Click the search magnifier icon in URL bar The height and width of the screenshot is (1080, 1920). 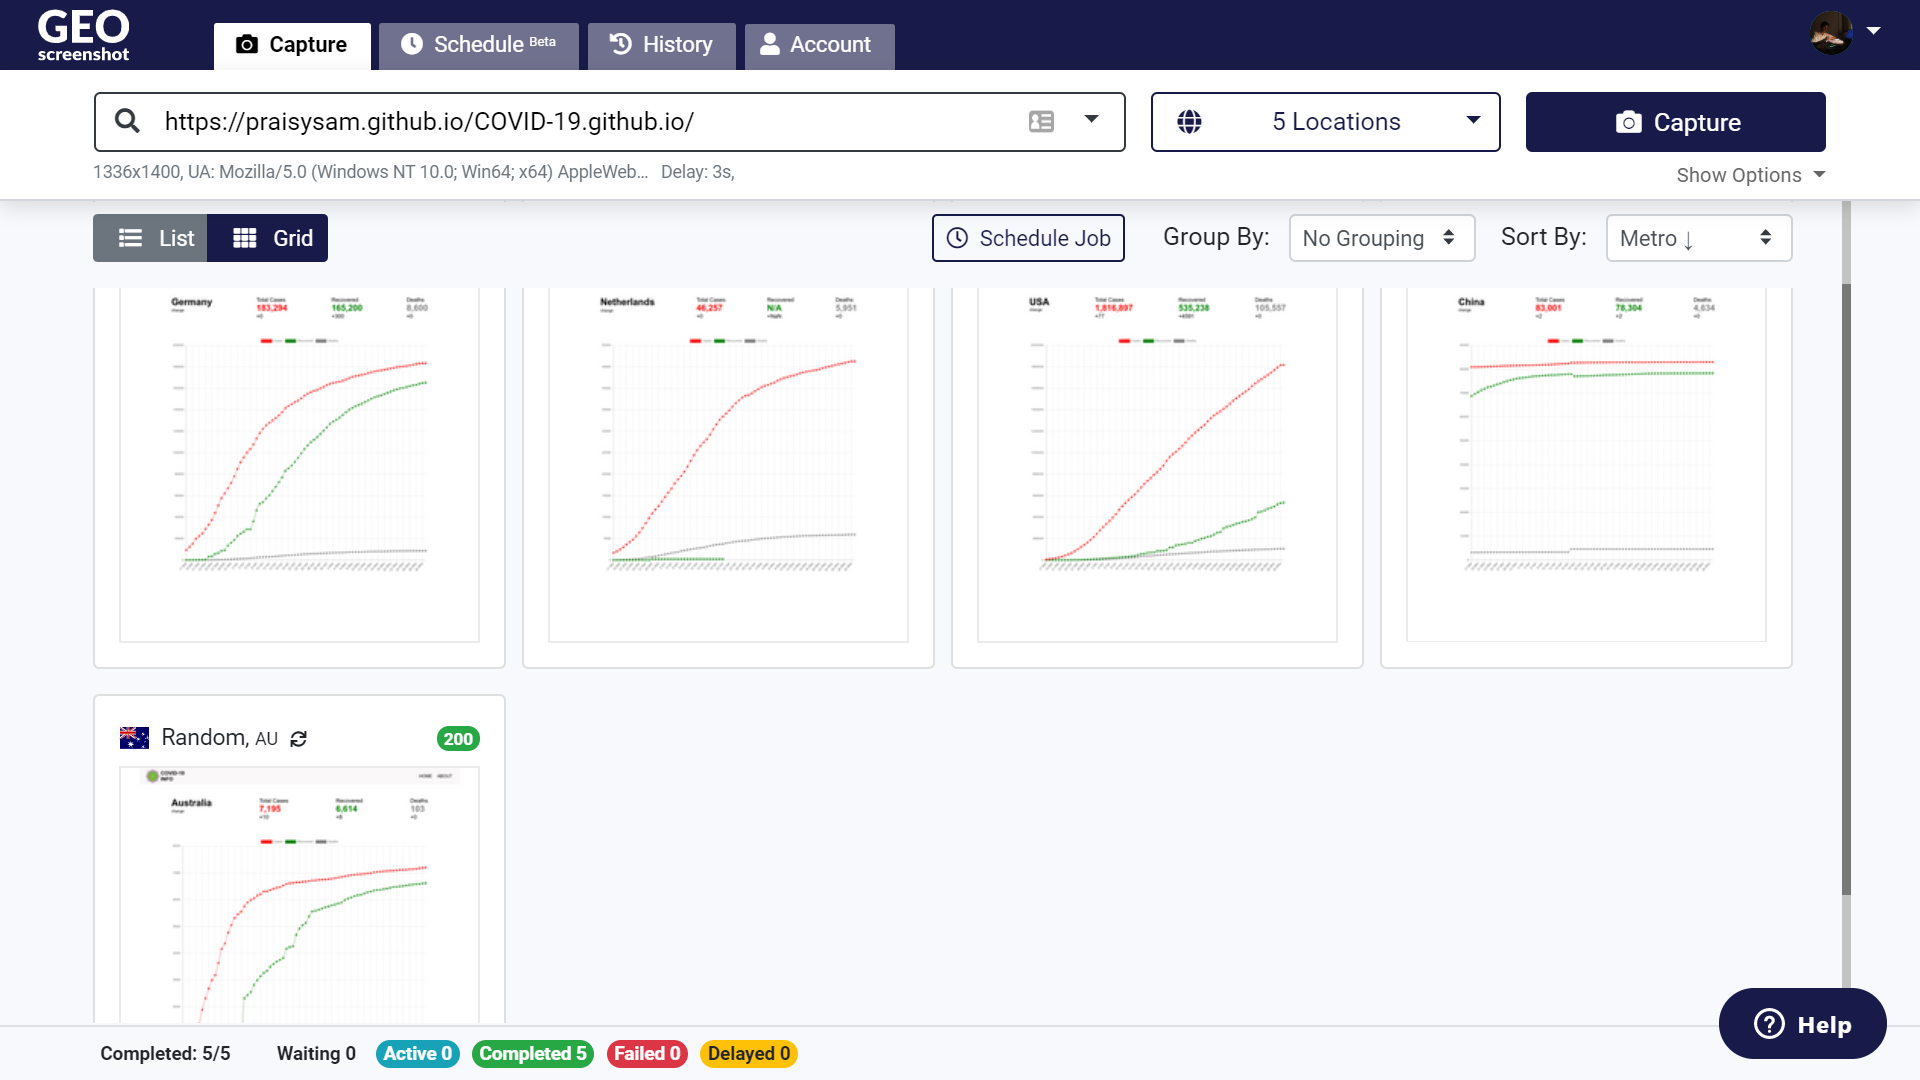tap(127, 121)
